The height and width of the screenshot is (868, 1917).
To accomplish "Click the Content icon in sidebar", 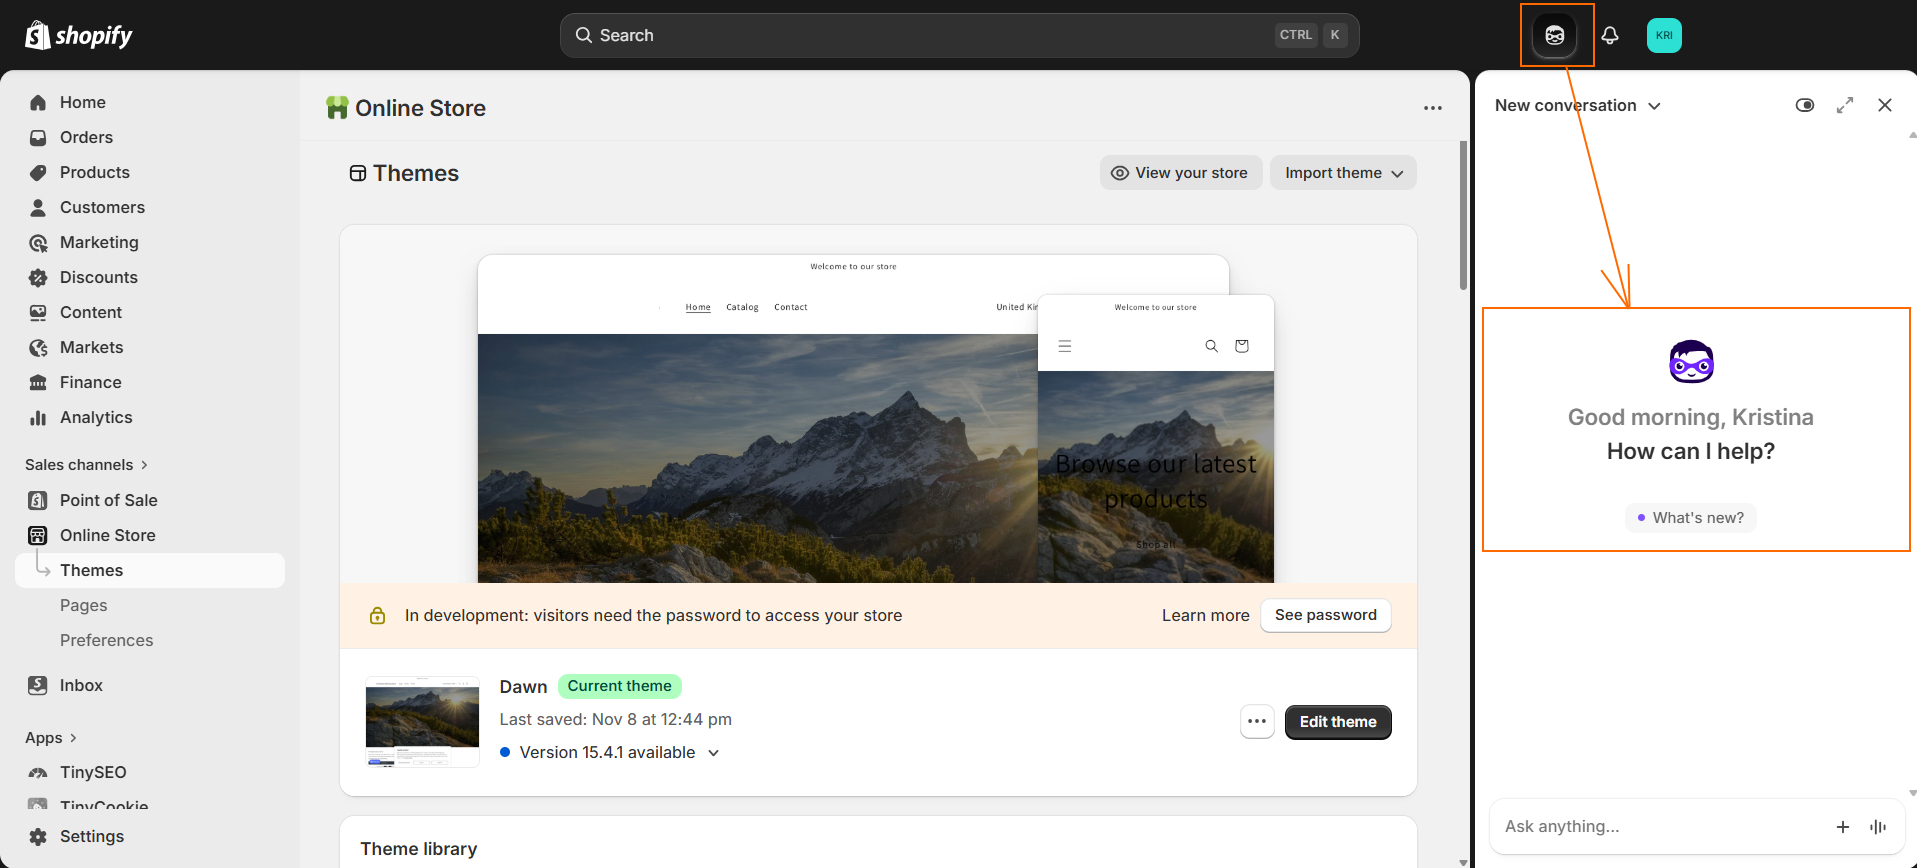I will coord(38,312).
